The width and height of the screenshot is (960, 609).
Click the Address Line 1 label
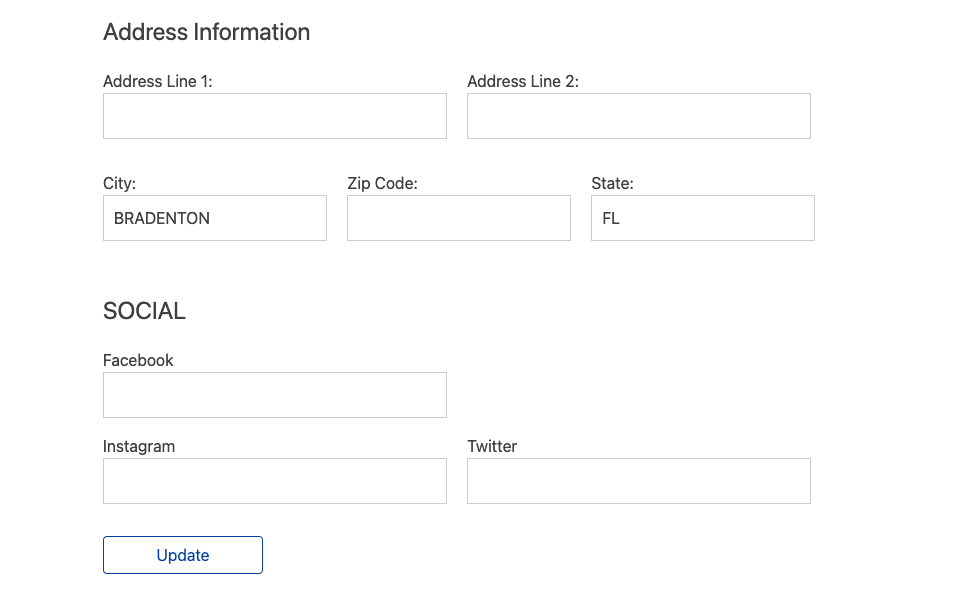157,81
